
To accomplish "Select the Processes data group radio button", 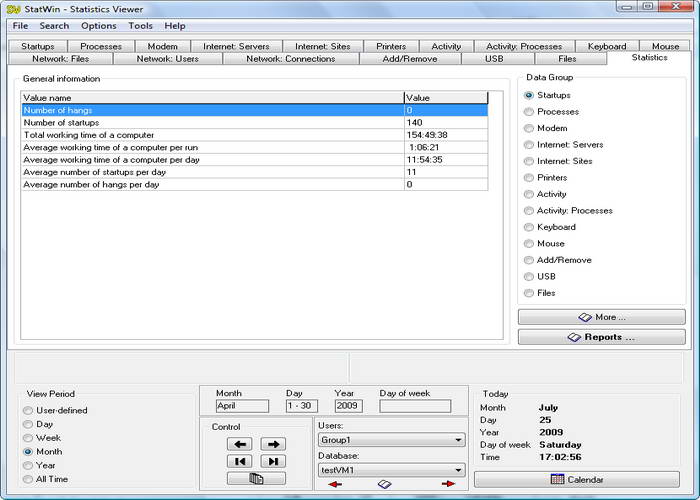I will coord(529,112).
